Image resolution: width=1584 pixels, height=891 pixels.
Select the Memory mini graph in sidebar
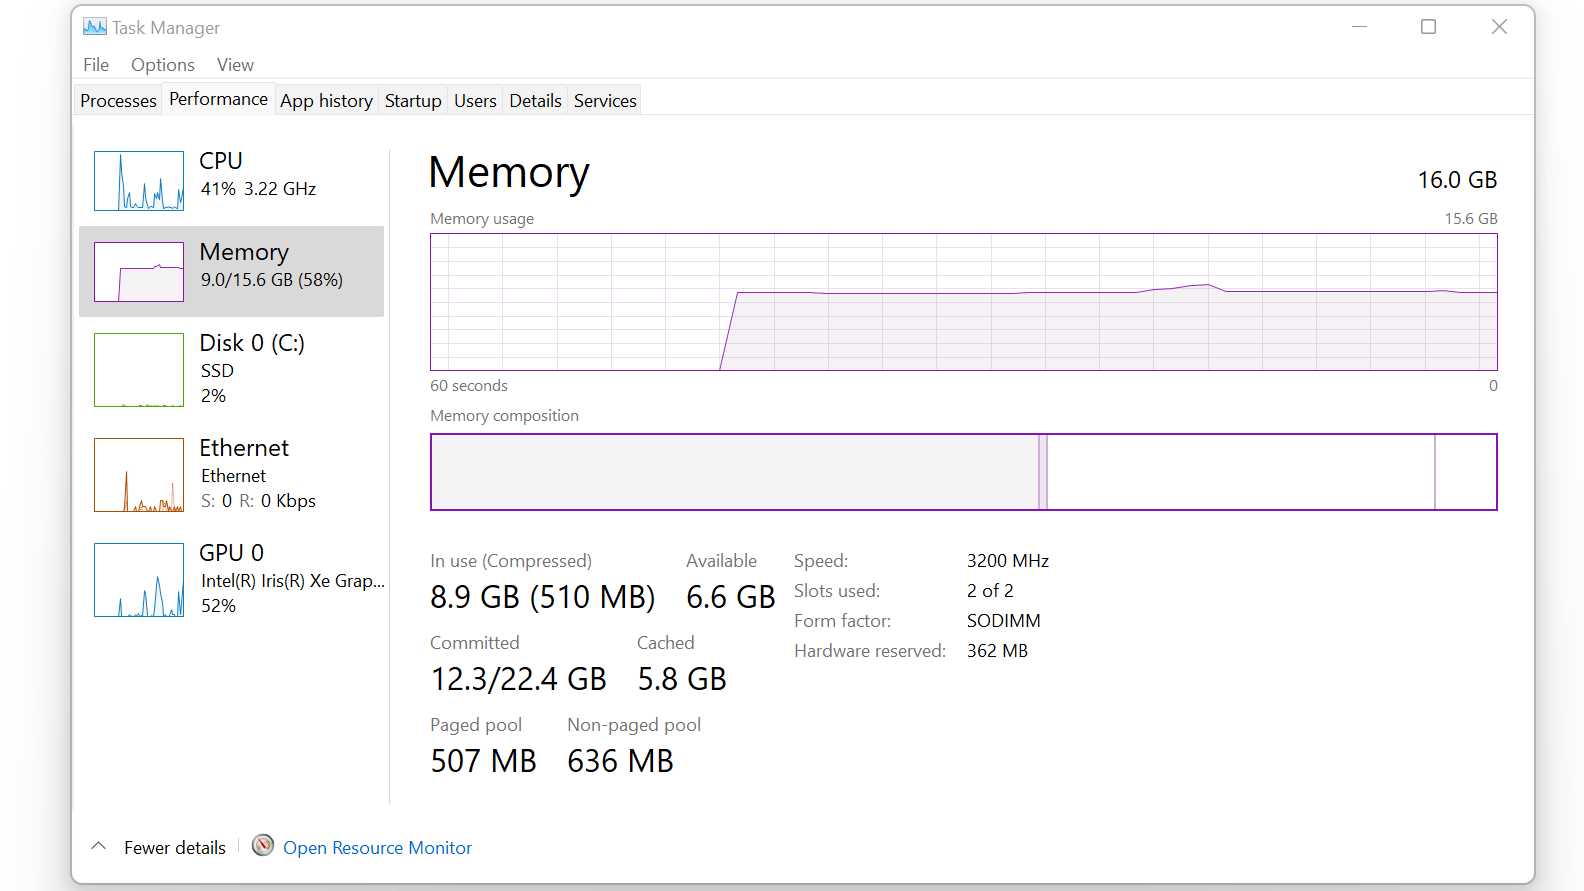(139, 272)
